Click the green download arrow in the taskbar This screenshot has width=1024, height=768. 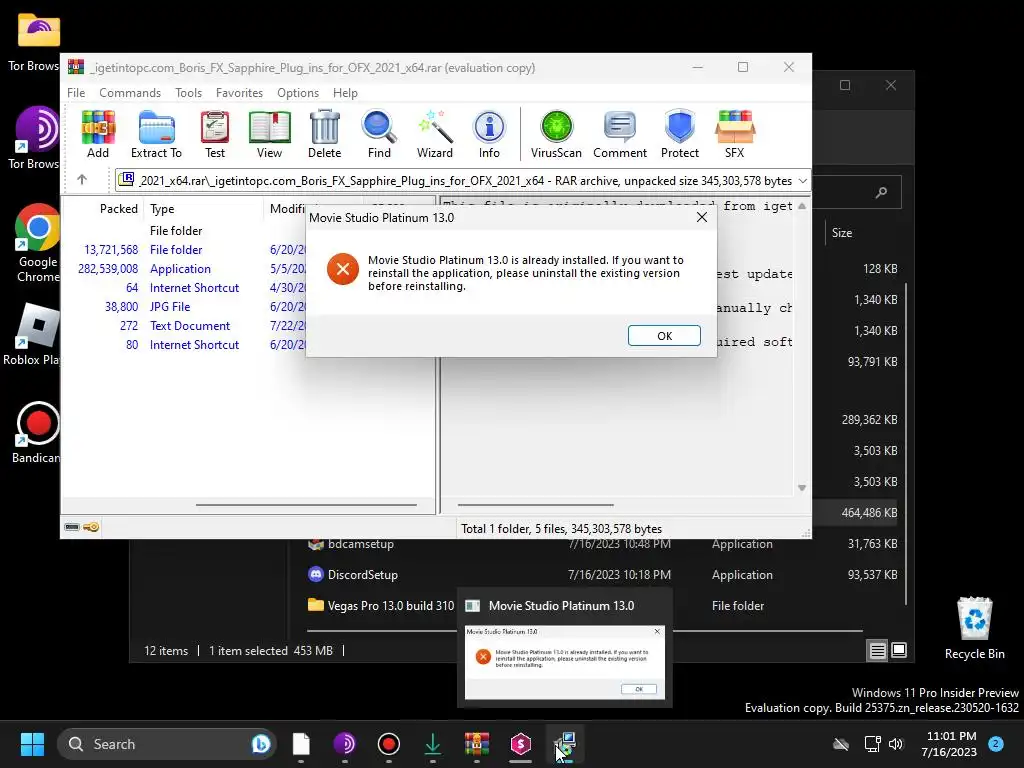point(432,744)
